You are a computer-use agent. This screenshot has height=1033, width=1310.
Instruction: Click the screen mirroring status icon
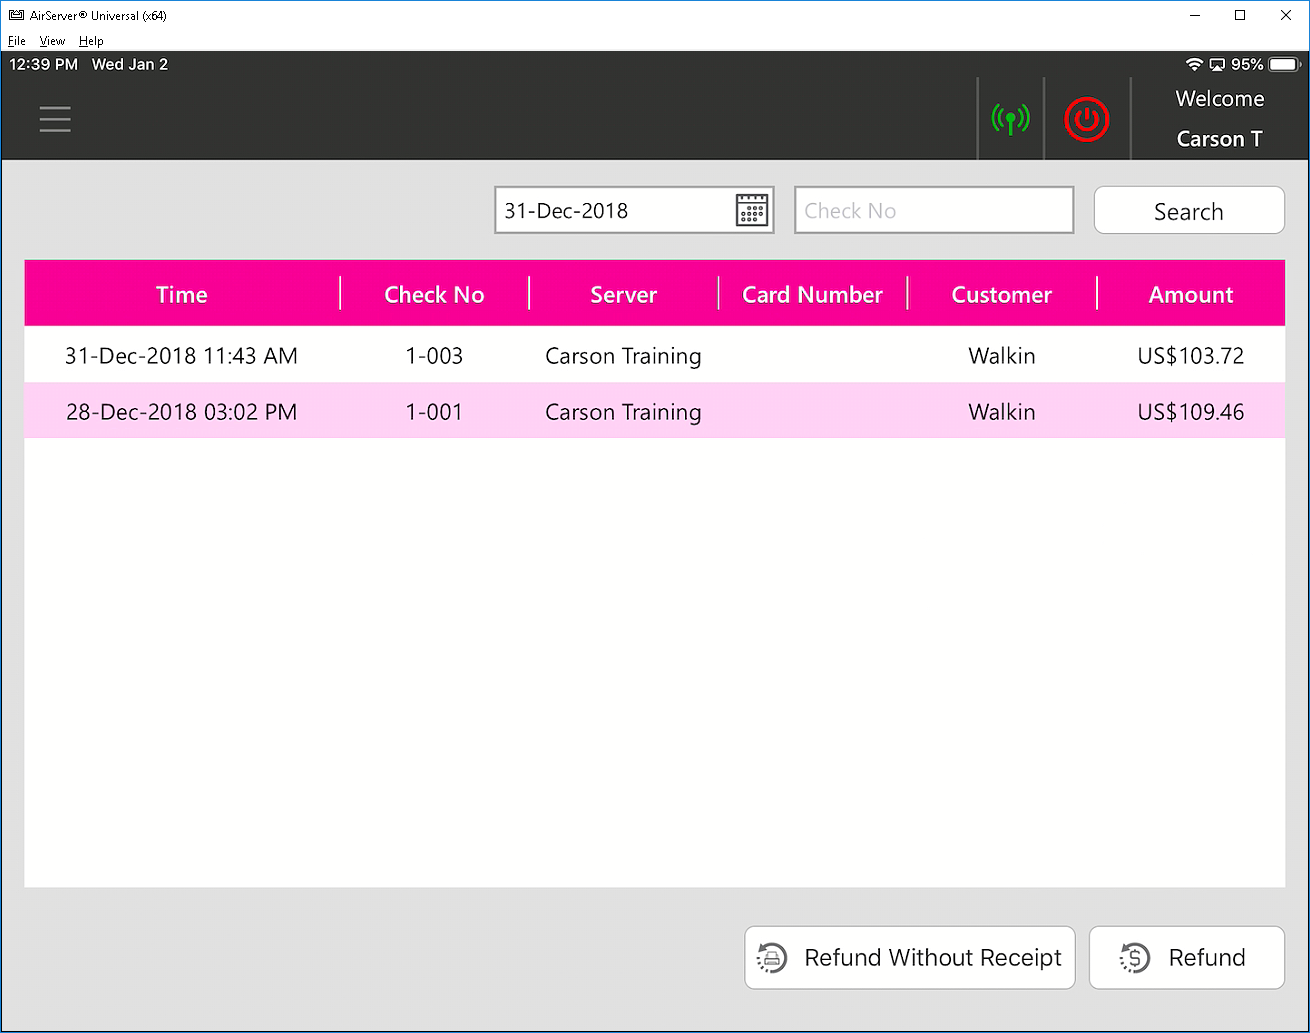pyautogui.click(x=1217, y=64)
